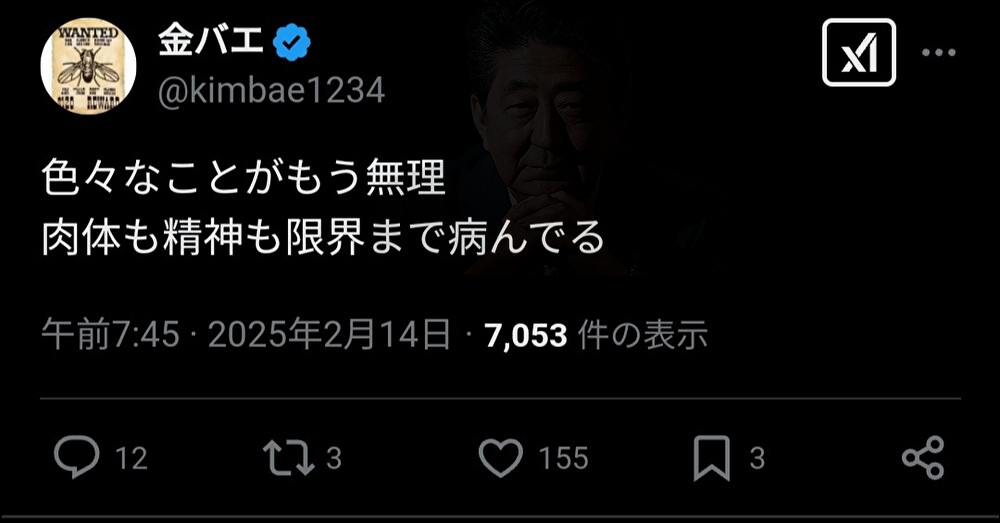Click the repost count 3 beside arrows
Viewport: 1000px width, 523px height.
tap(334, 458)
